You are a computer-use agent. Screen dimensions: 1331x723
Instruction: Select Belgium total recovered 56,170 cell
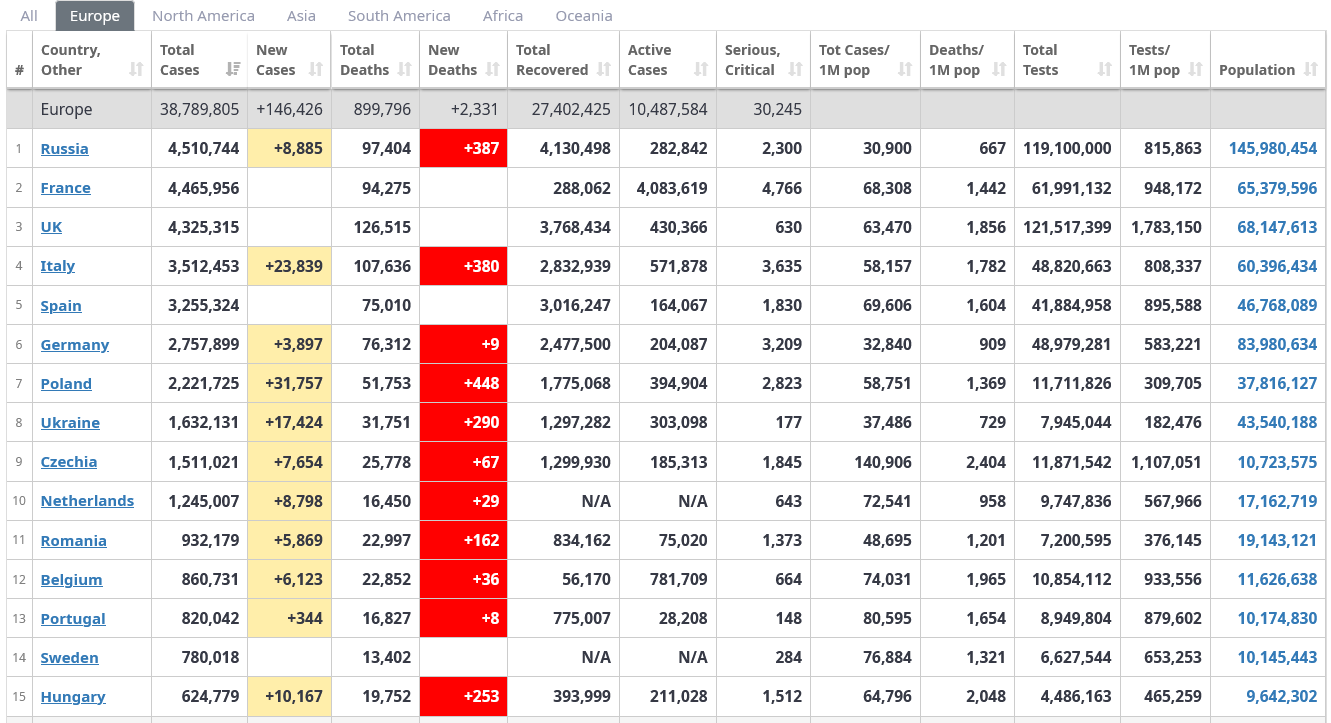tap(564, 580)
